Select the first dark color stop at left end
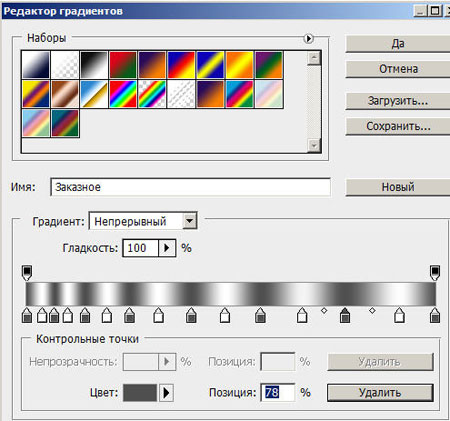The image size is (450, 421). (27, 315)
